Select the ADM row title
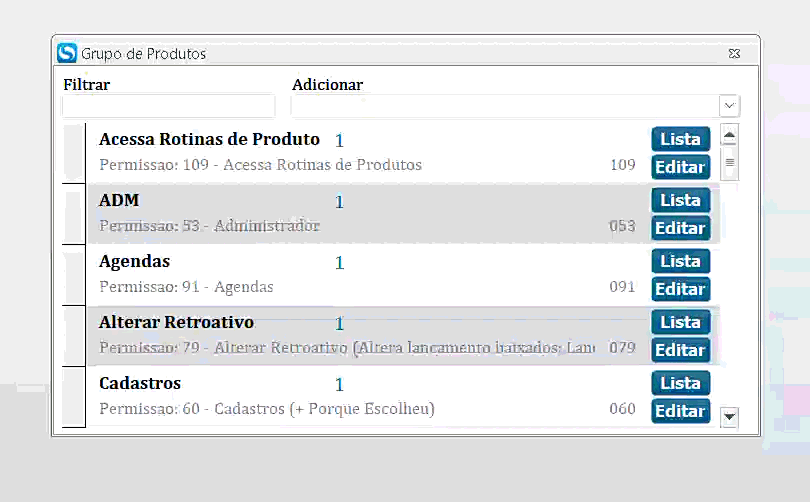Viewport: 810px width, 502px height. point(119,200)
